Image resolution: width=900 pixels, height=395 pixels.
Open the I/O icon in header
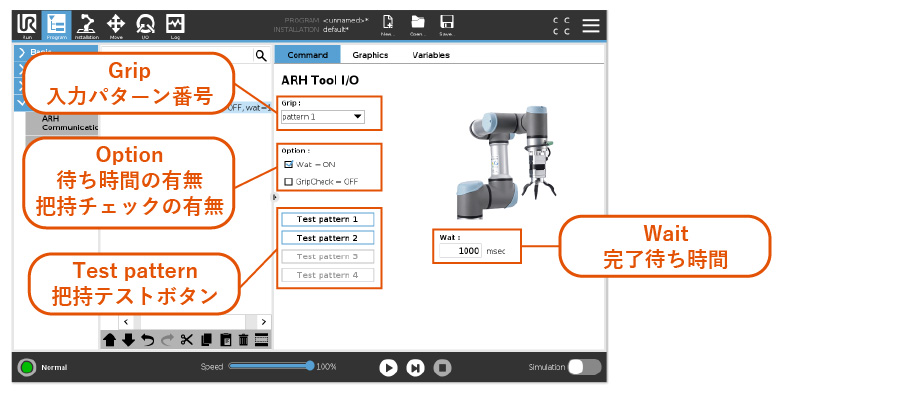coord(145,25)
